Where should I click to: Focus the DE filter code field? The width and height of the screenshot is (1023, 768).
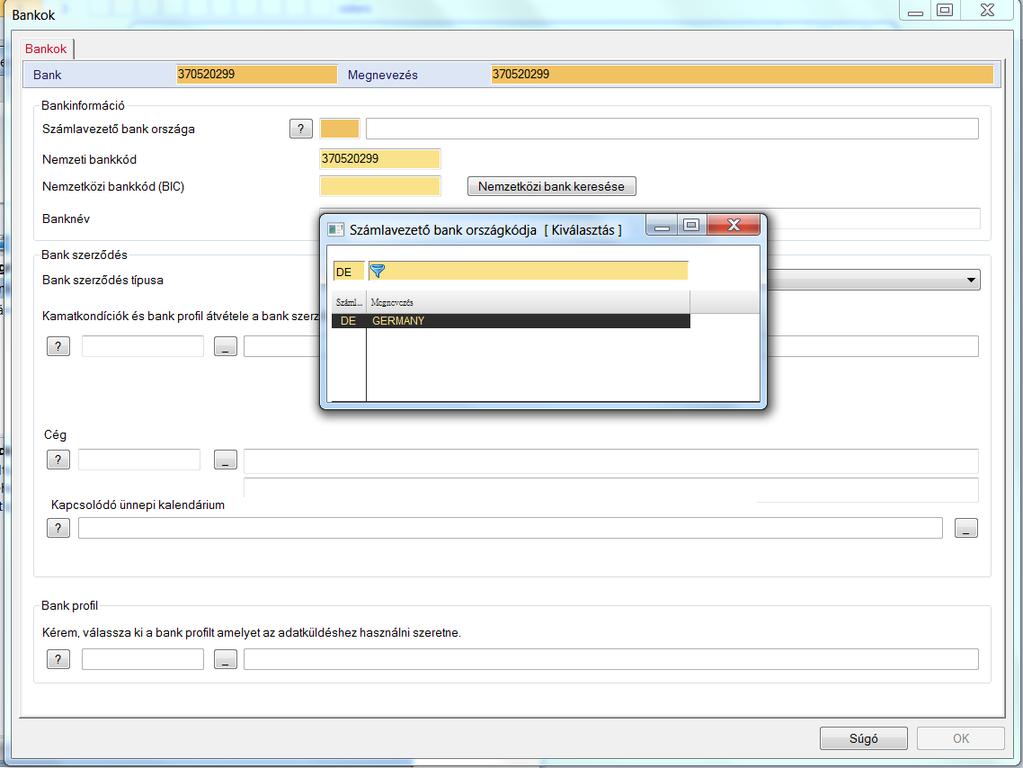coord(348,271)
